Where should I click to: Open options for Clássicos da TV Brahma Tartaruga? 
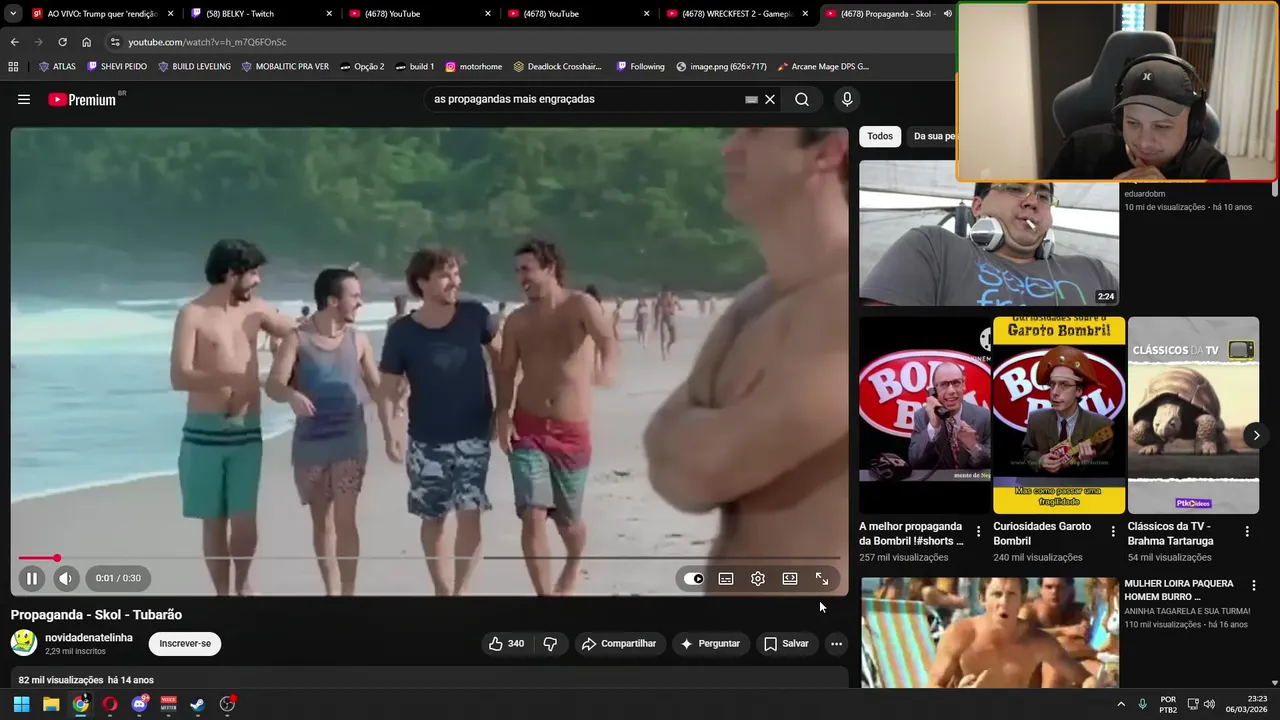point(1247,532)
